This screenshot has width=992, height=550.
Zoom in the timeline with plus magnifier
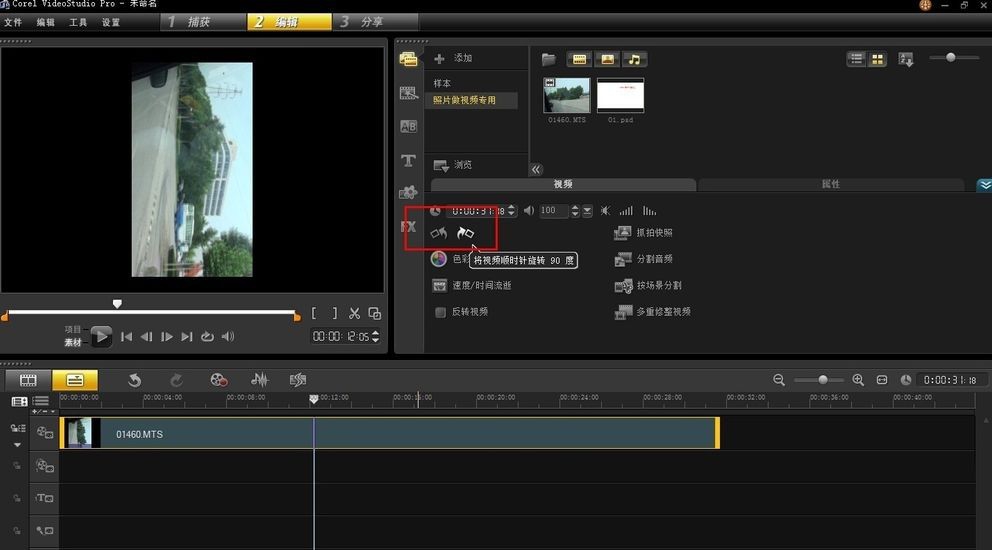tap(858, 380)
